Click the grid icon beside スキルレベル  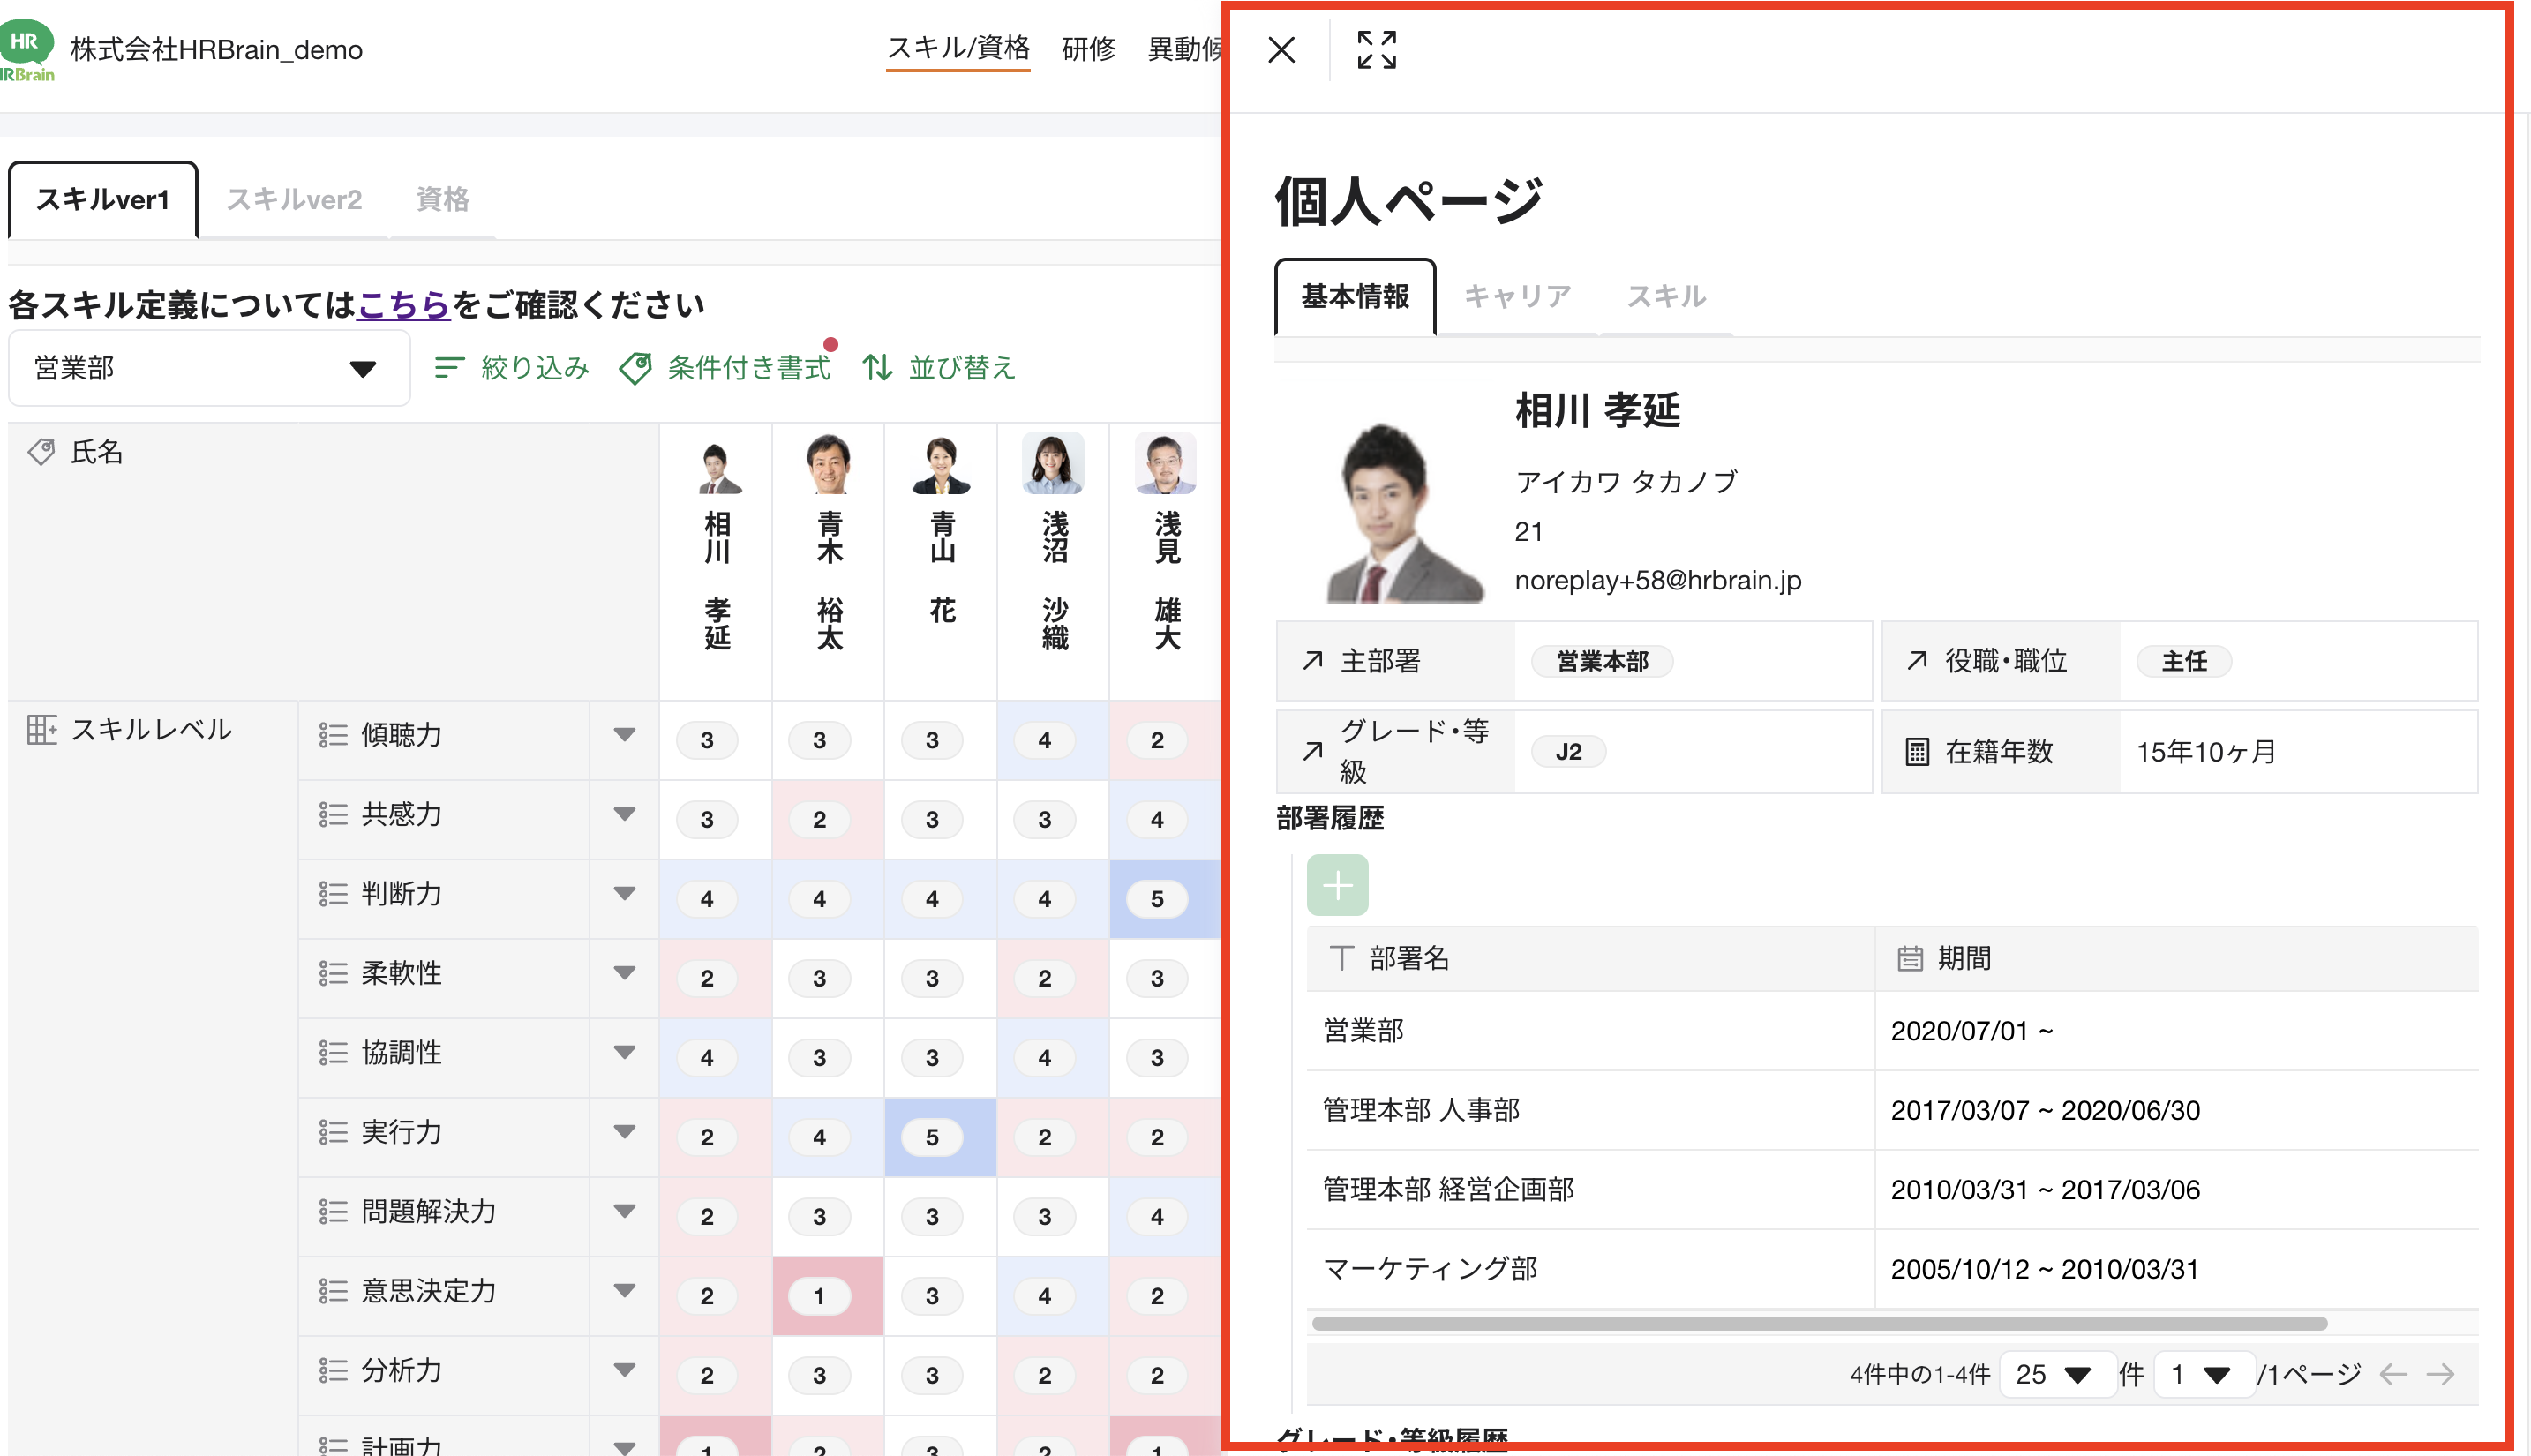[x=43, y=729]
